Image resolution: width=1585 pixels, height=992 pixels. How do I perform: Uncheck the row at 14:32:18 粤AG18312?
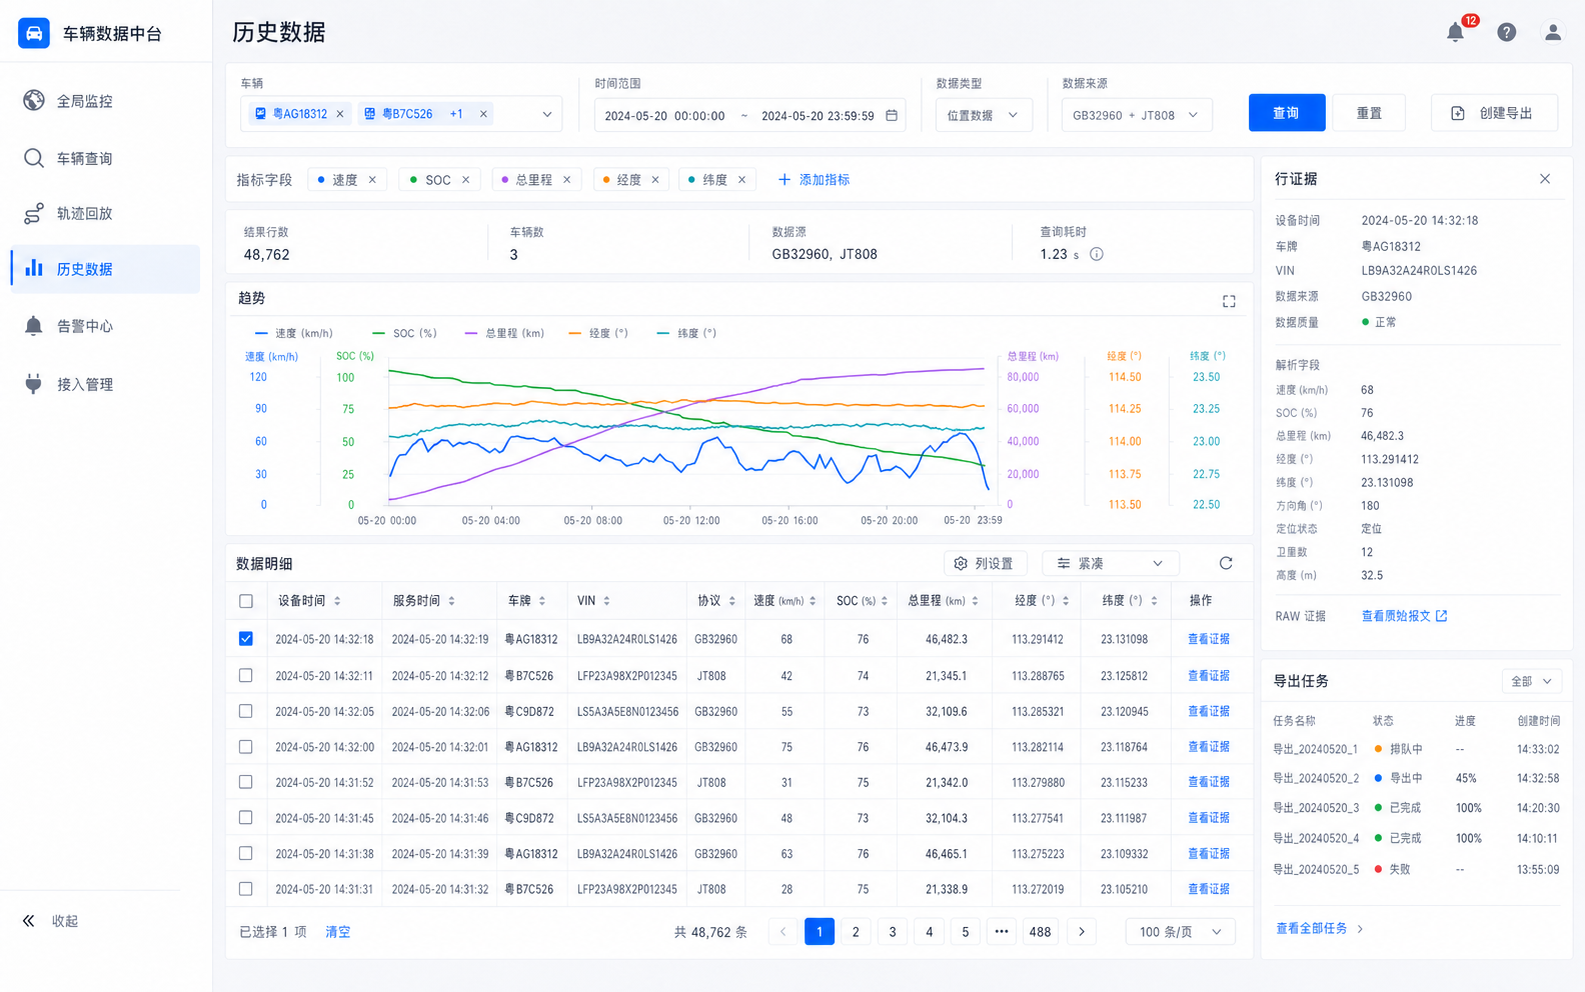tap(246, 639)
